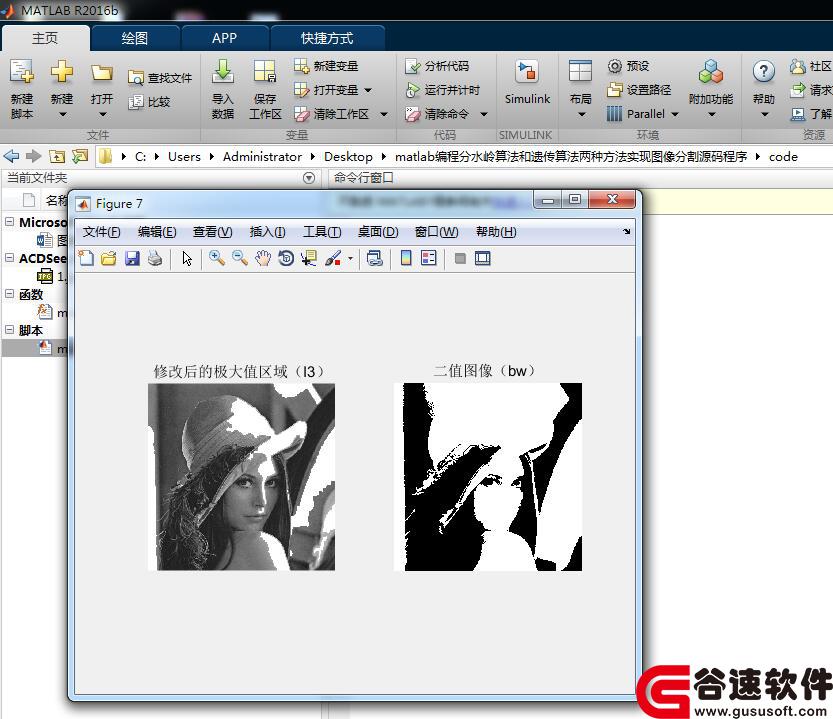Click Insert Colorbar icon in Figure 7
Screen dimensions: 833x719
pyautogui.click(x=406, y=259)
